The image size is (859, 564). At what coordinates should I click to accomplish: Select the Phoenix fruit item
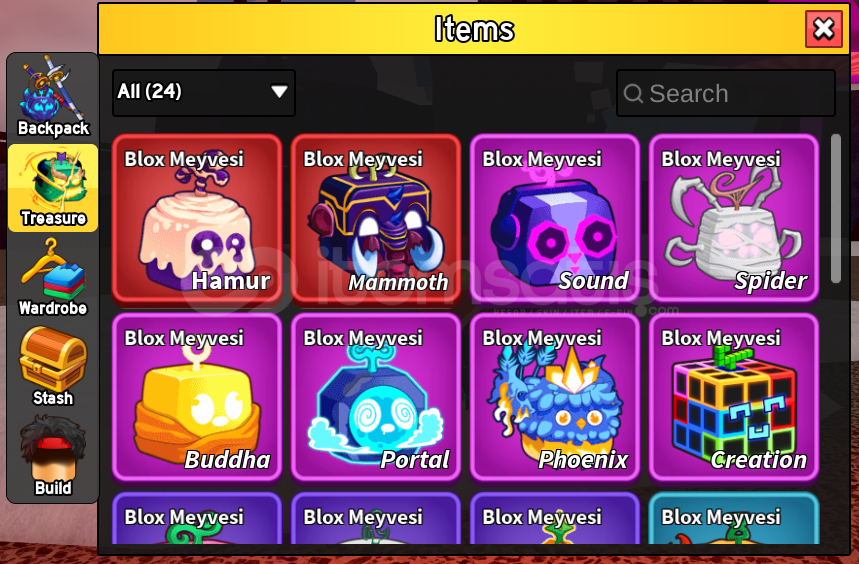pyautogui.click(x=555, y=398)
